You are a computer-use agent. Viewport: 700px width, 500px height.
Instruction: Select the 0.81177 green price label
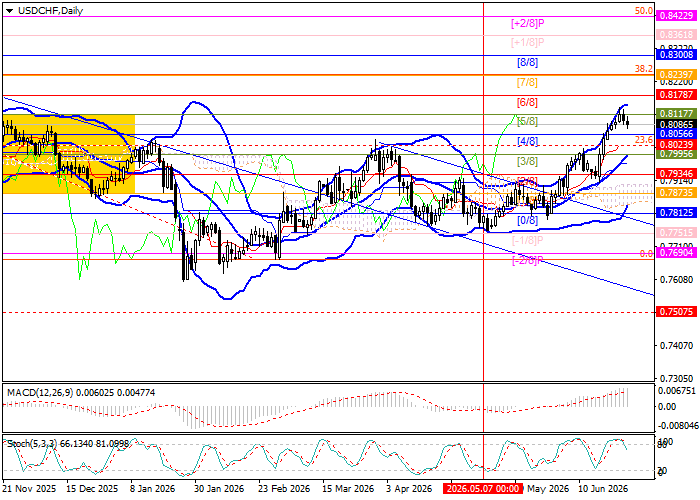point(676,114)
